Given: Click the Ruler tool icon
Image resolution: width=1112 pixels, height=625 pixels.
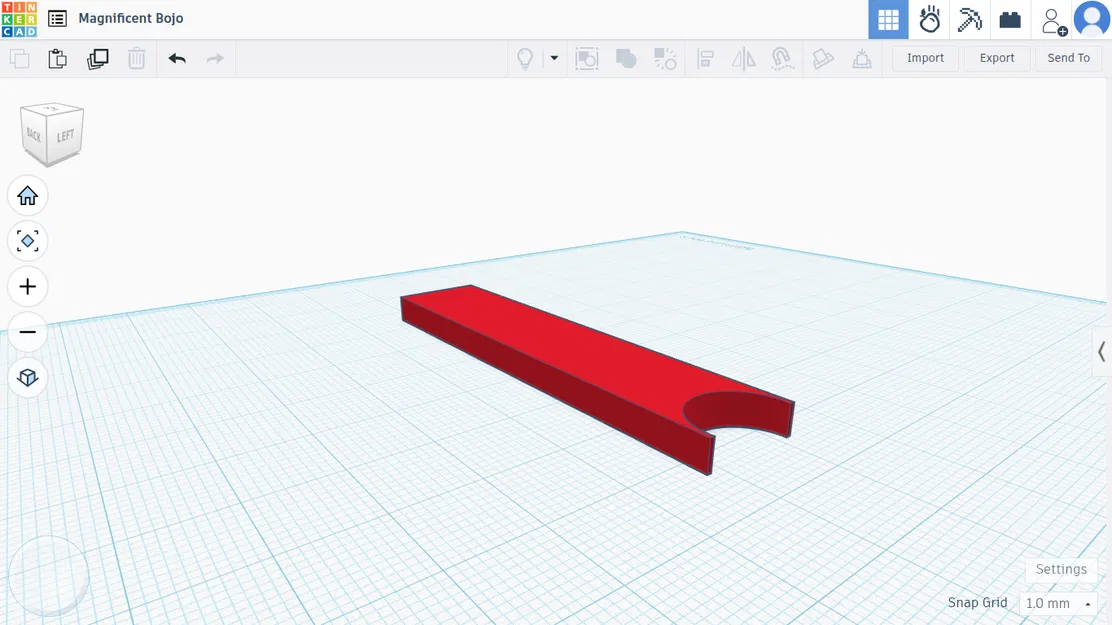Looking at the screenshot, I should click(862, 58).
